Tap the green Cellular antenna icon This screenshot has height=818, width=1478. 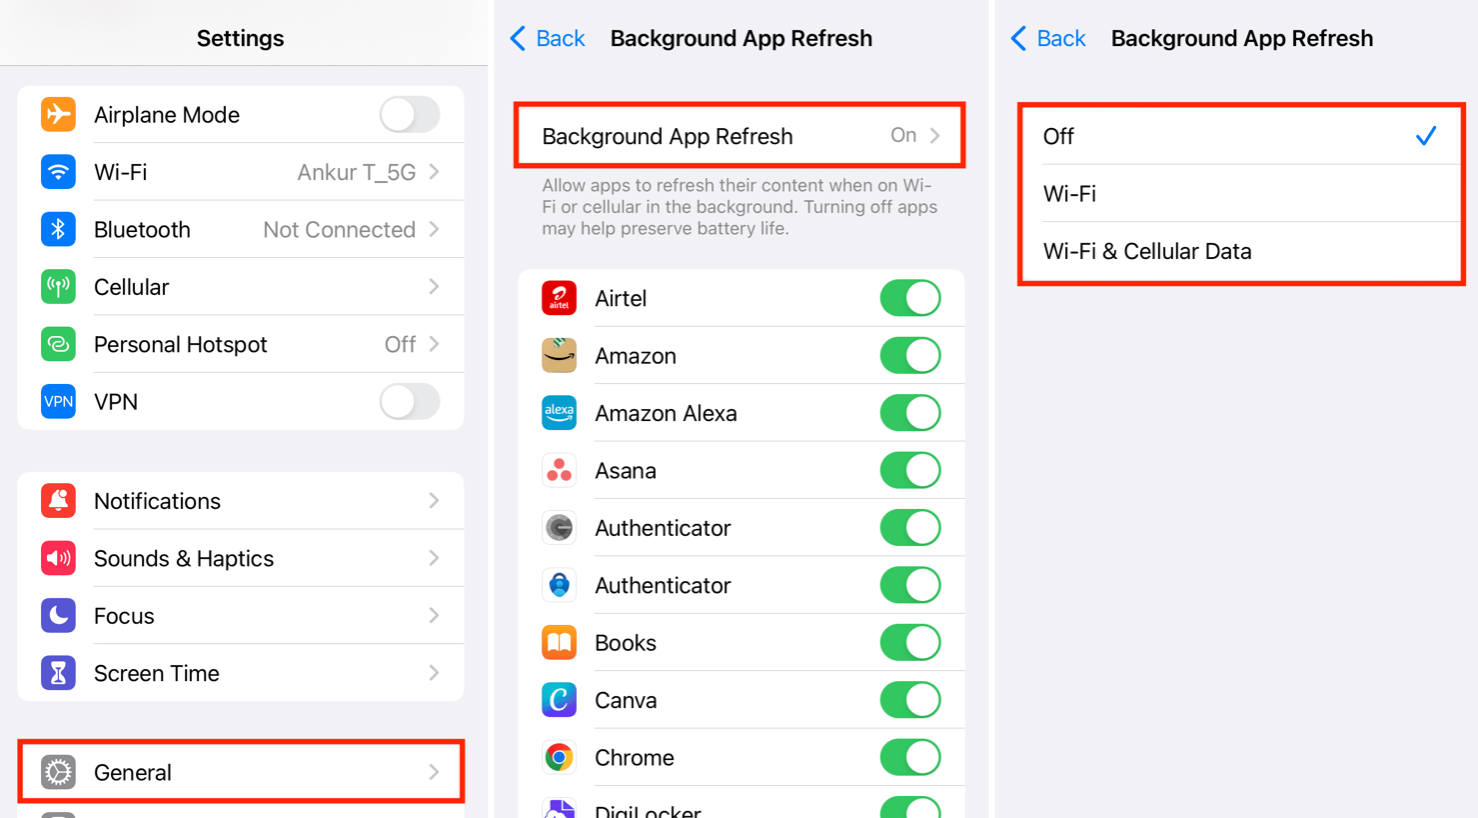[x=58, y=287]
